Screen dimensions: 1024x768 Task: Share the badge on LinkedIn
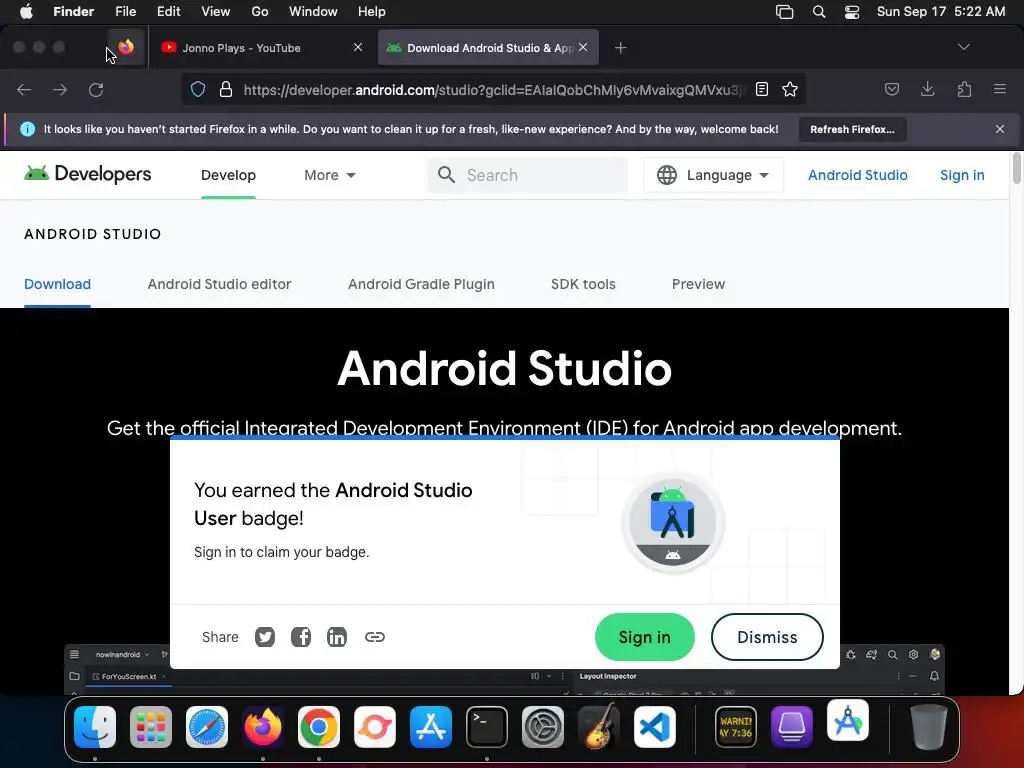(x=337, y=637)
